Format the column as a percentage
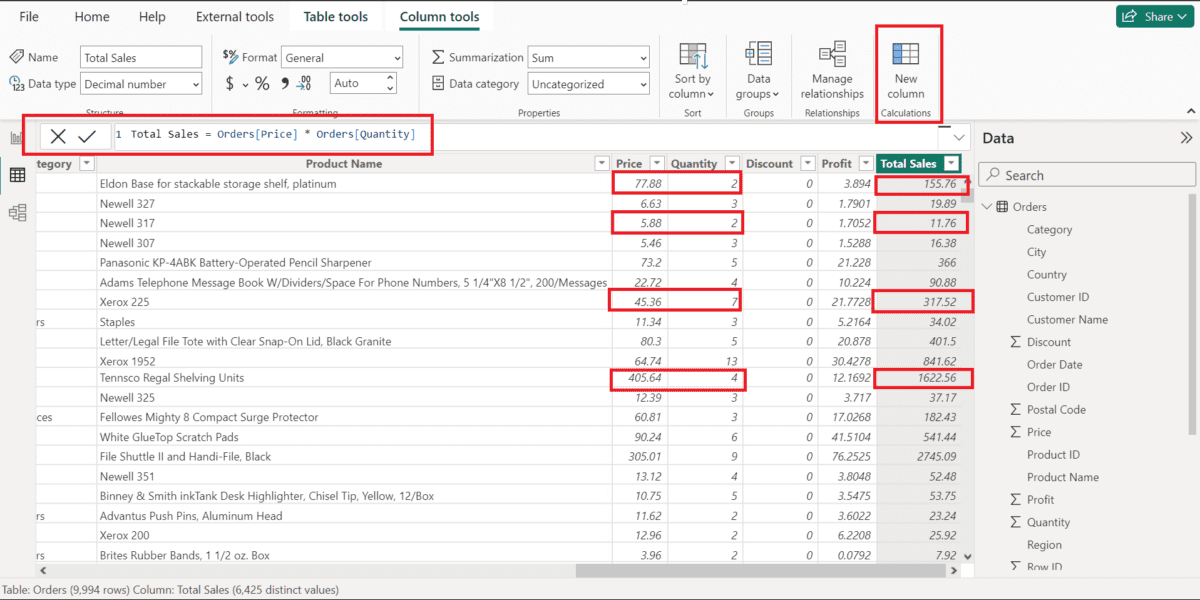This screenshot has width=1200, height=600. coord(262,83)
